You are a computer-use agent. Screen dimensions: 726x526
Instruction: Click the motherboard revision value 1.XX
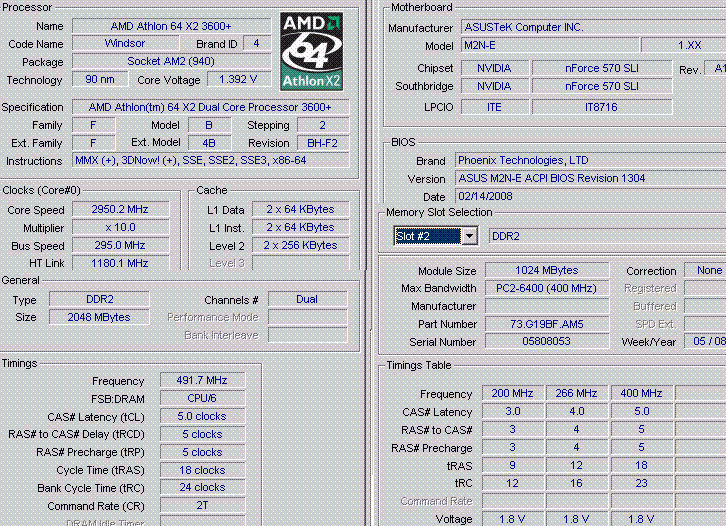point(684,45)
